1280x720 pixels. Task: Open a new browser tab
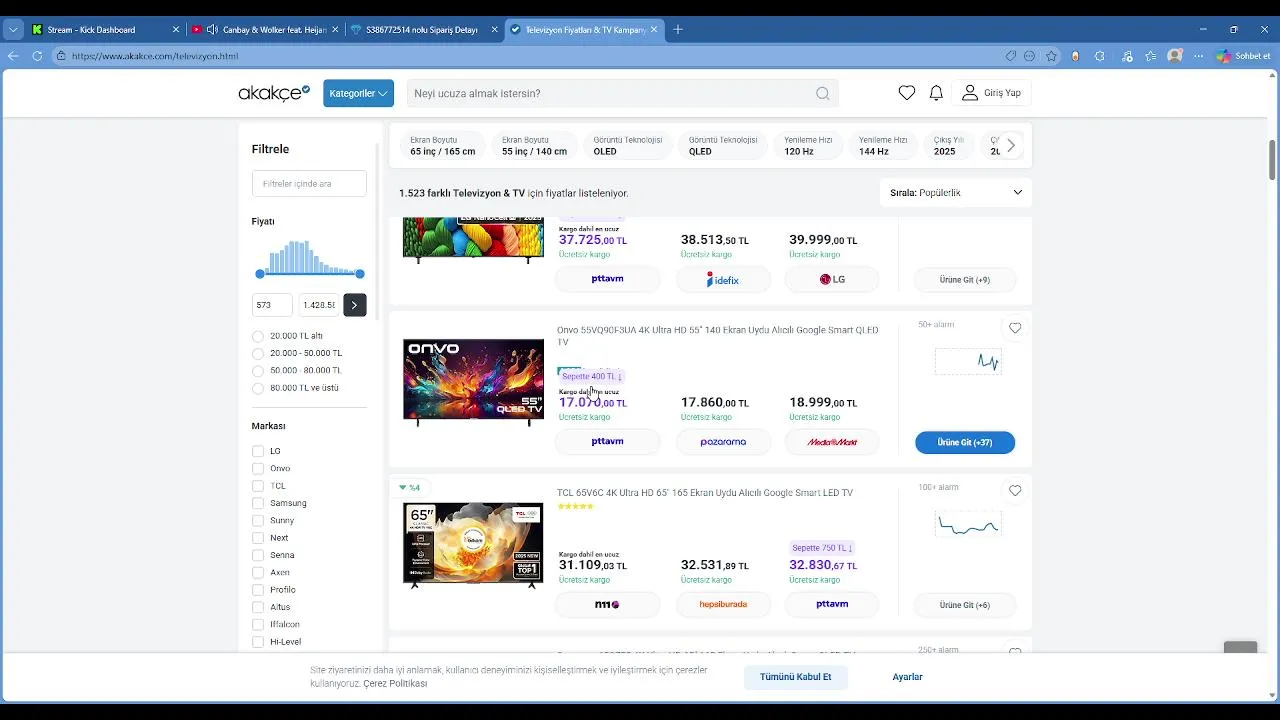678,30
